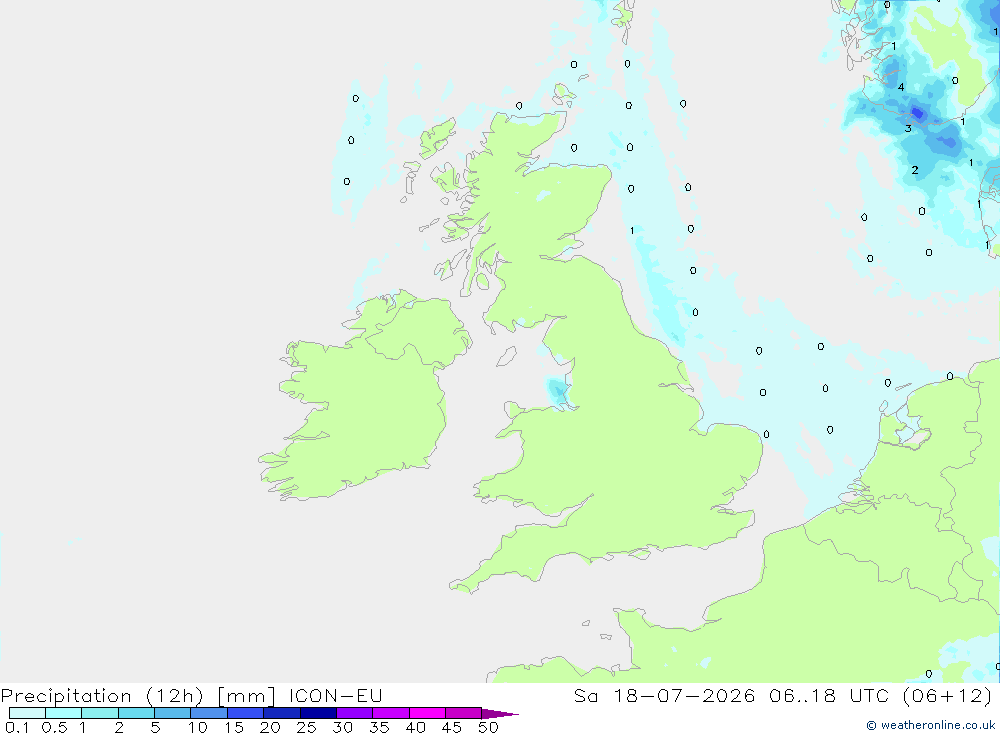
Task: Select the 5–10 mm blue legend swatch
Action: [172, 713]
